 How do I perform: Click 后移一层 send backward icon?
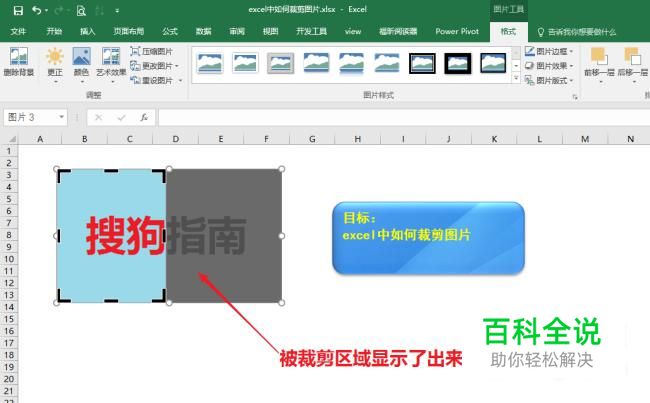coord(632,62)
